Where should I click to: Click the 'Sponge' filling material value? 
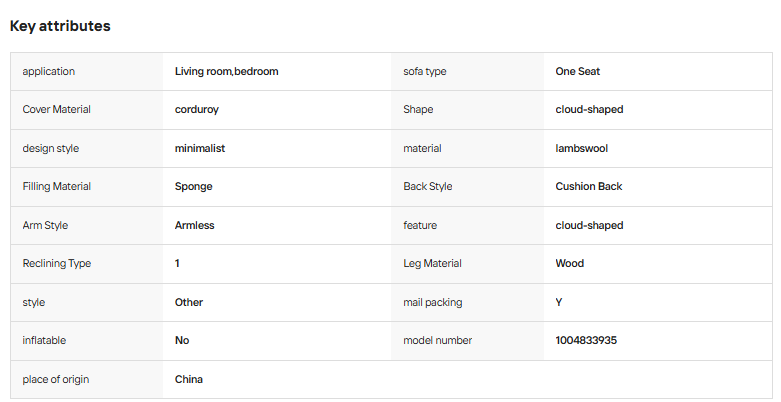coord(194,187)
